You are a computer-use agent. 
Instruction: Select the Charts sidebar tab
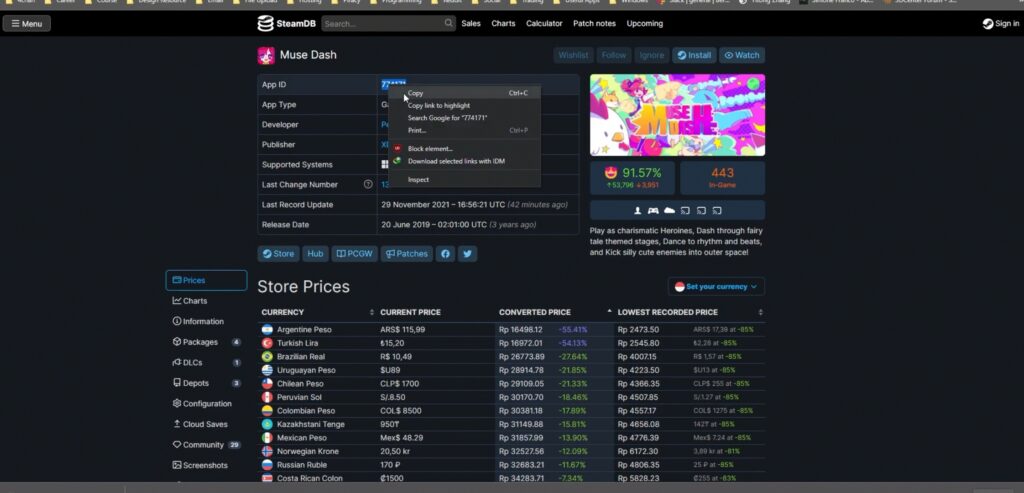[206, 301]
